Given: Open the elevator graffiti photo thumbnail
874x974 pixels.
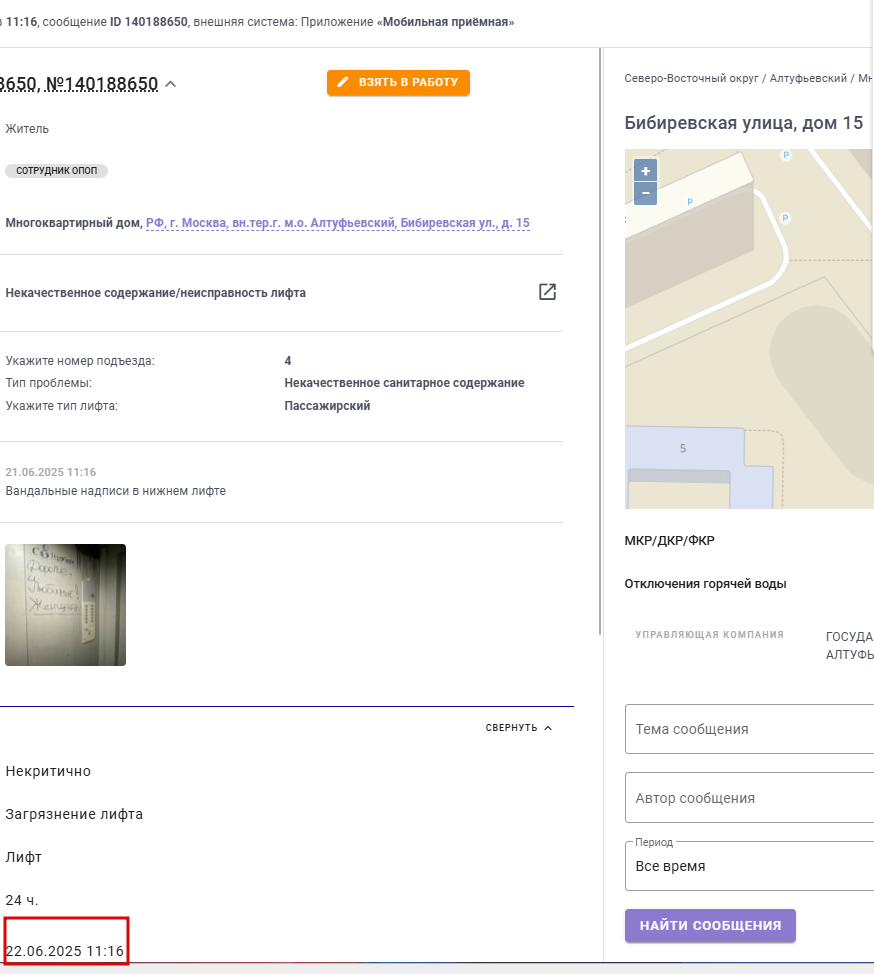Looking at the screenshot, I should [x=66, y=605].
